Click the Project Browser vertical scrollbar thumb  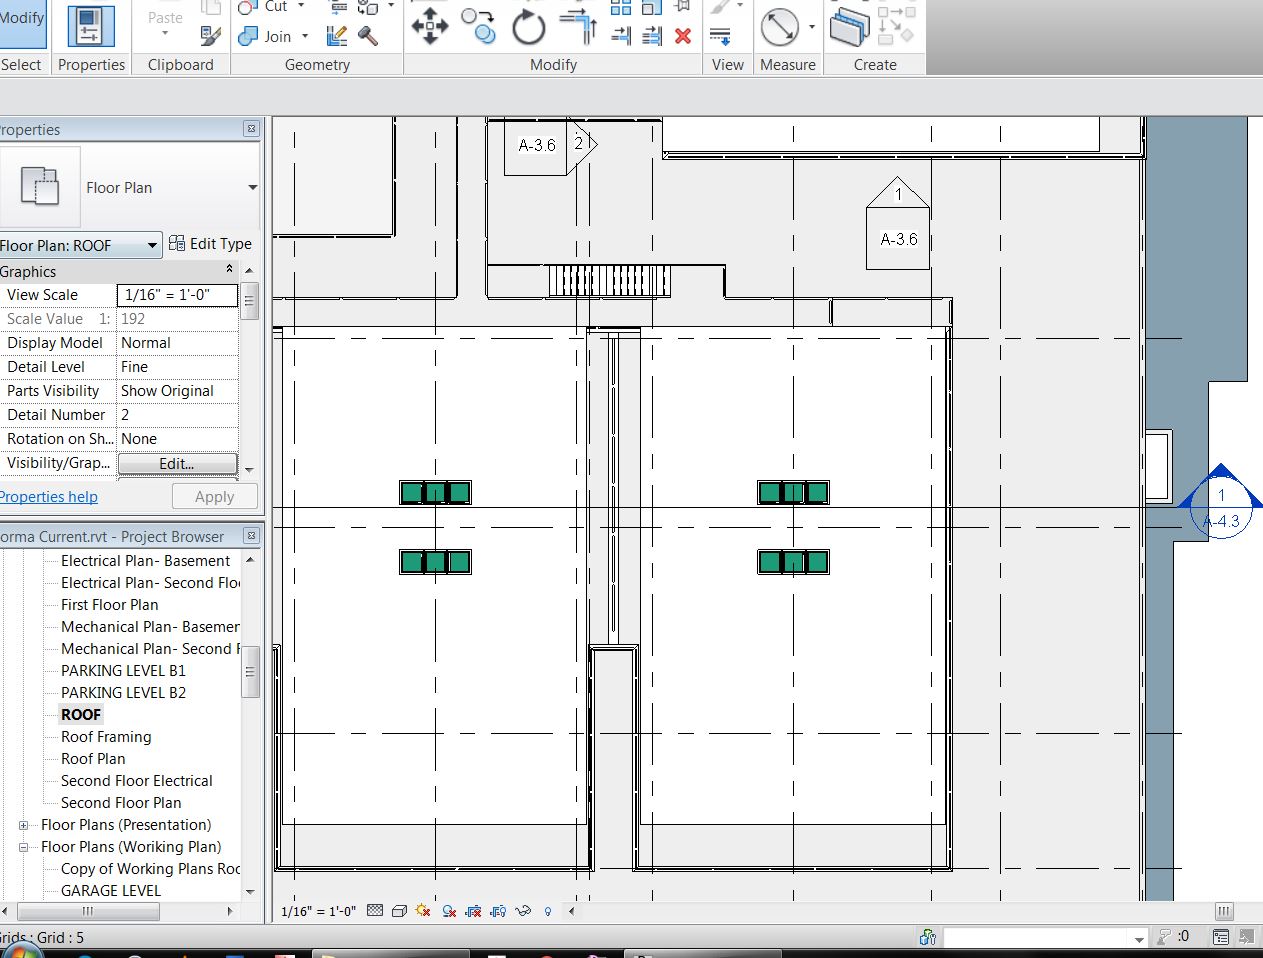(x=251, y=671)
